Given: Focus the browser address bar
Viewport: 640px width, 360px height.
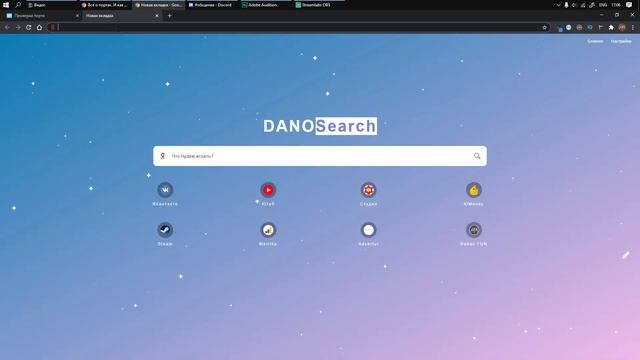Looking at the screenshot, I should [298, 27].
